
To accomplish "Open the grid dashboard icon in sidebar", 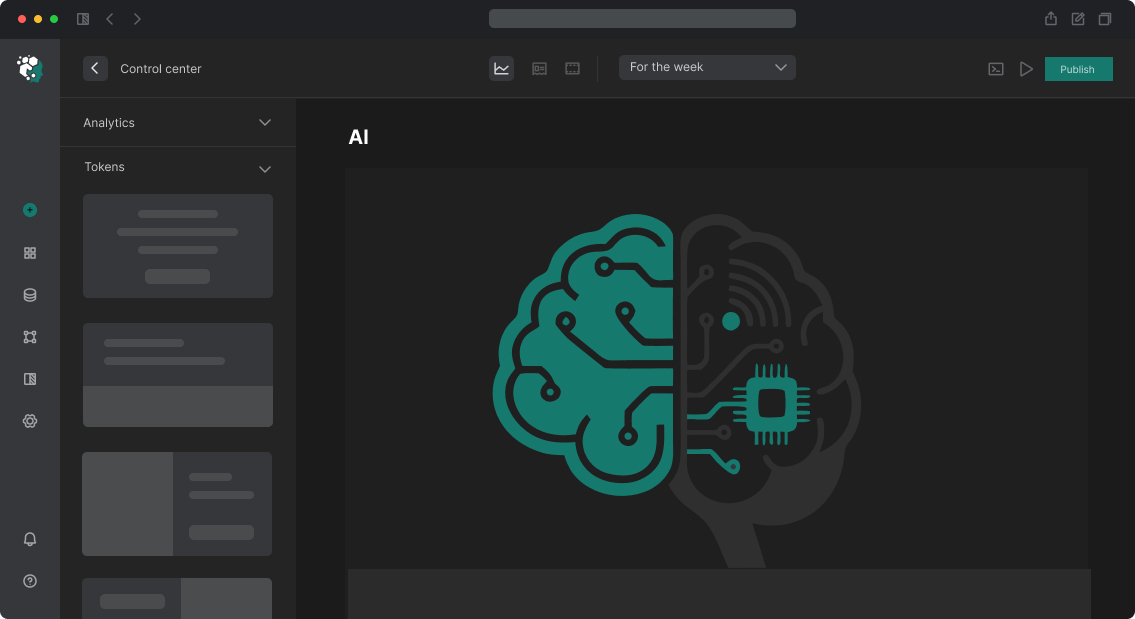I will coord(30,253).
